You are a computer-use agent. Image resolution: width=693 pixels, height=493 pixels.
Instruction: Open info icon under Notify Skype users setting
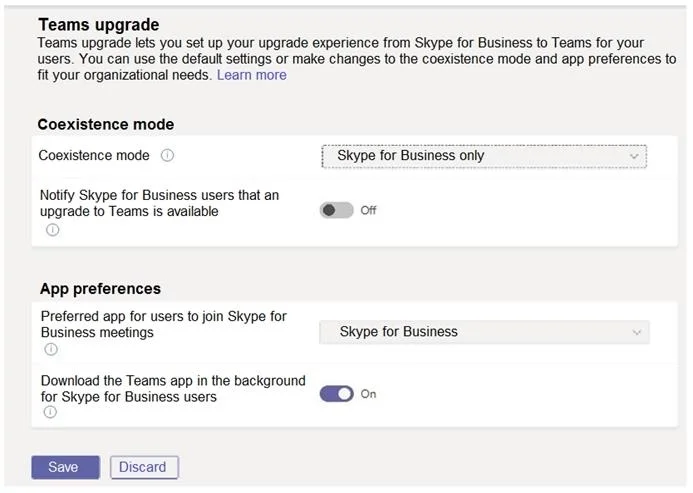(53, 230)
